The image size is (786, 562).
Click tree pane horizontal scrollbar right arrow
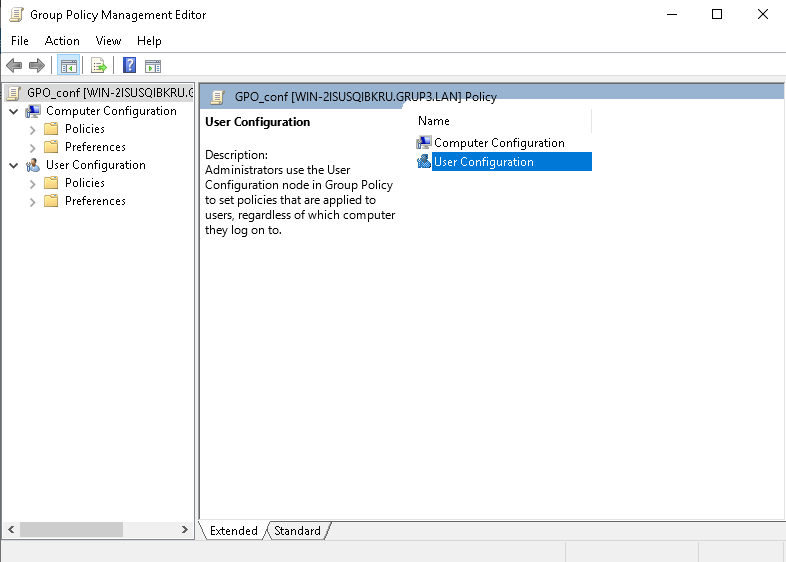pos(185,529)
